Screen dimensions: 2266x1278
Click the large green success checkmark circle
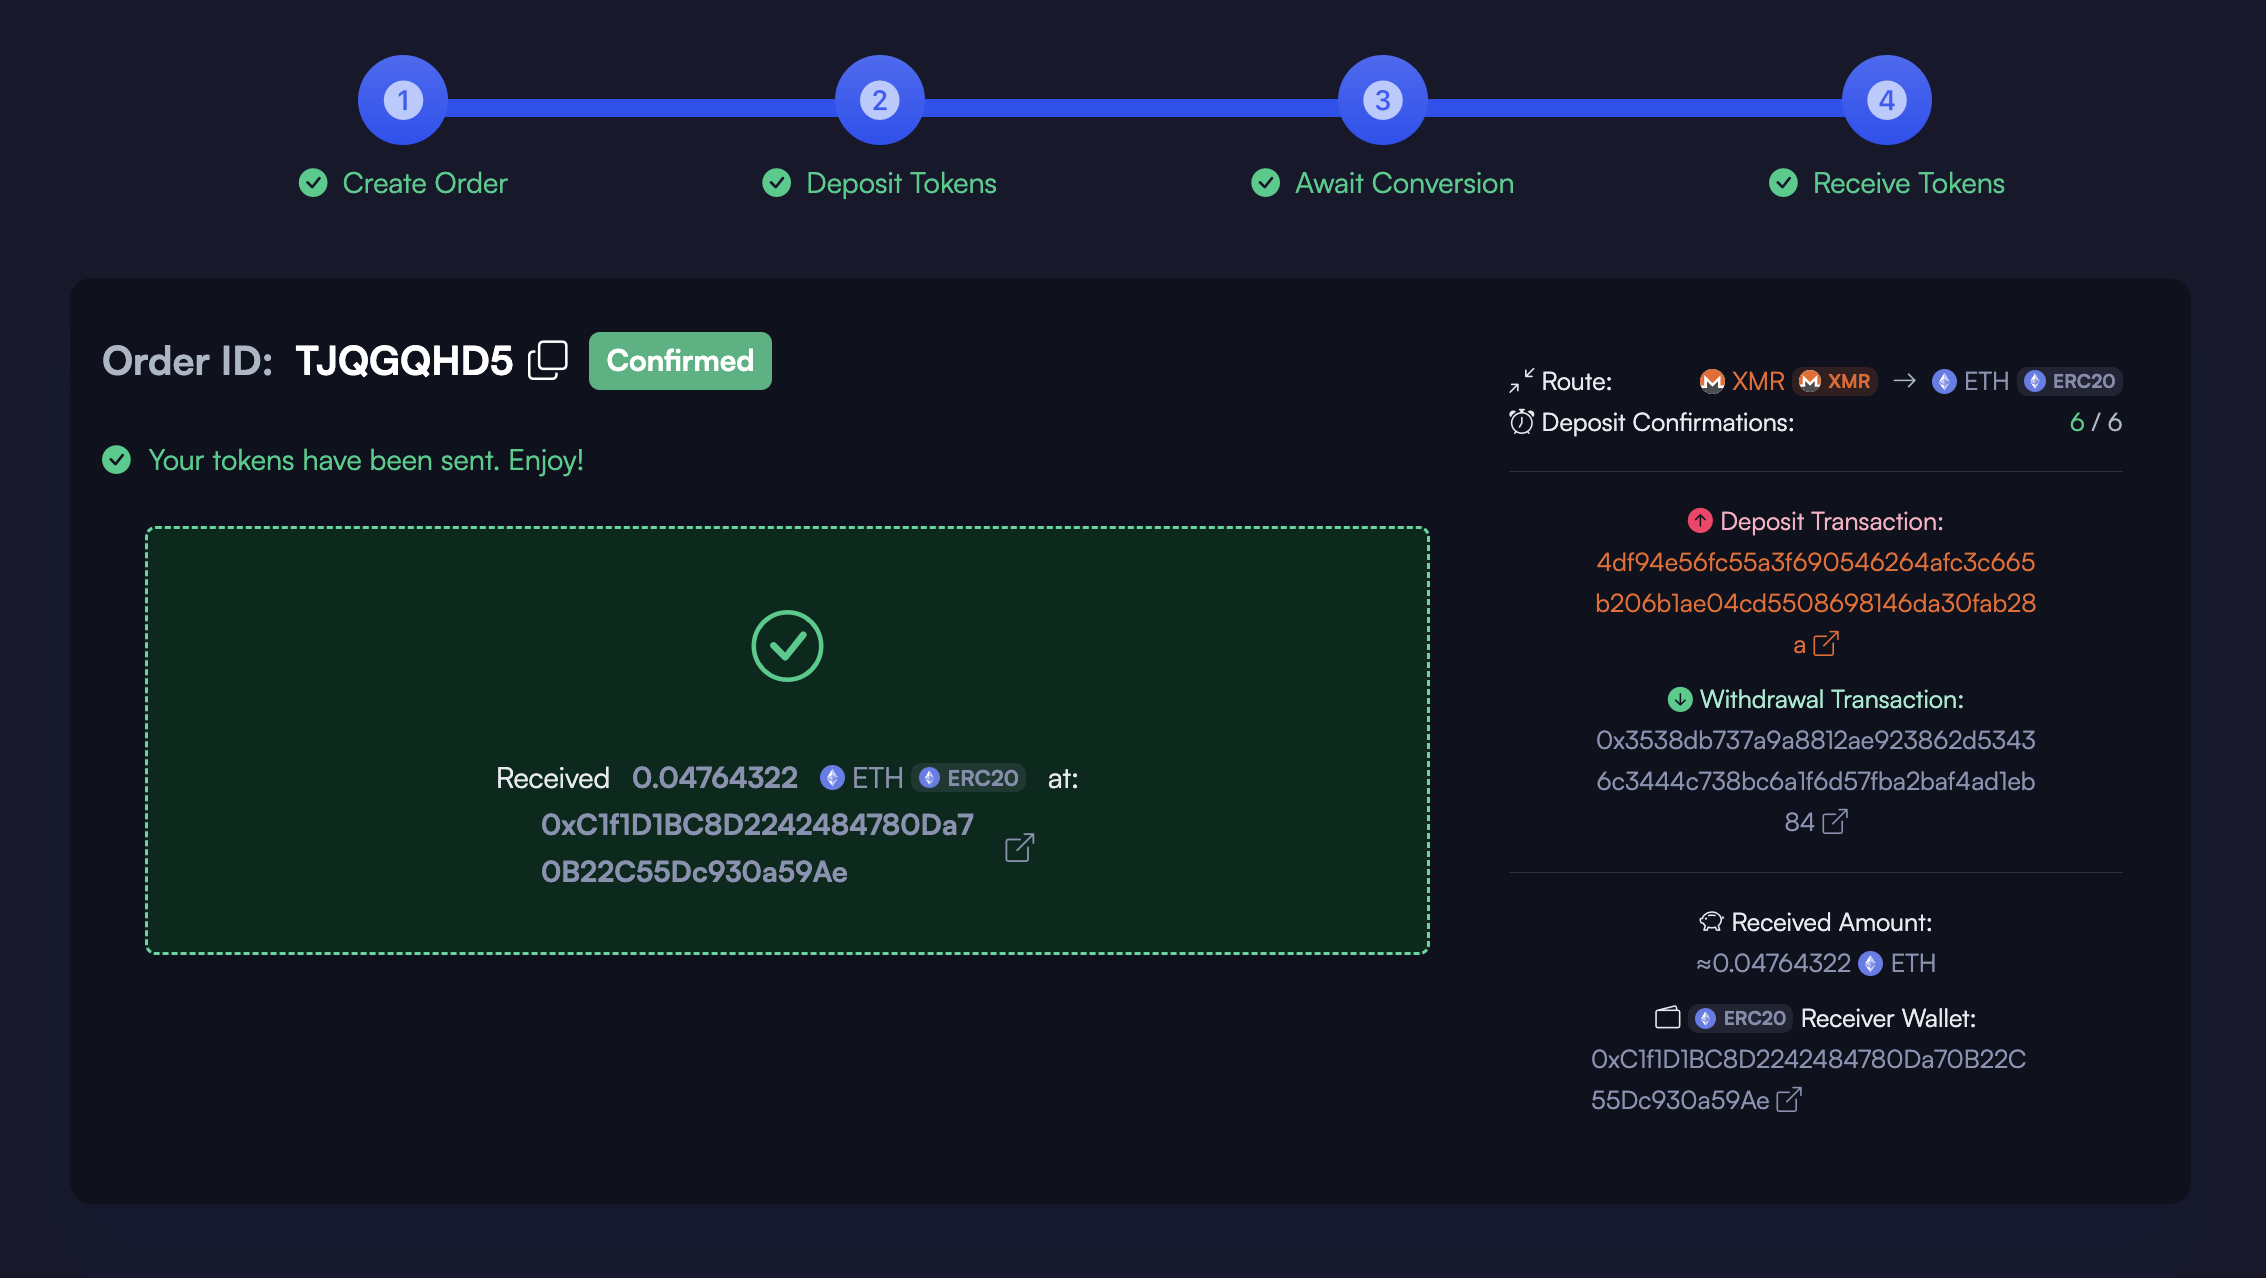(787, 646)
